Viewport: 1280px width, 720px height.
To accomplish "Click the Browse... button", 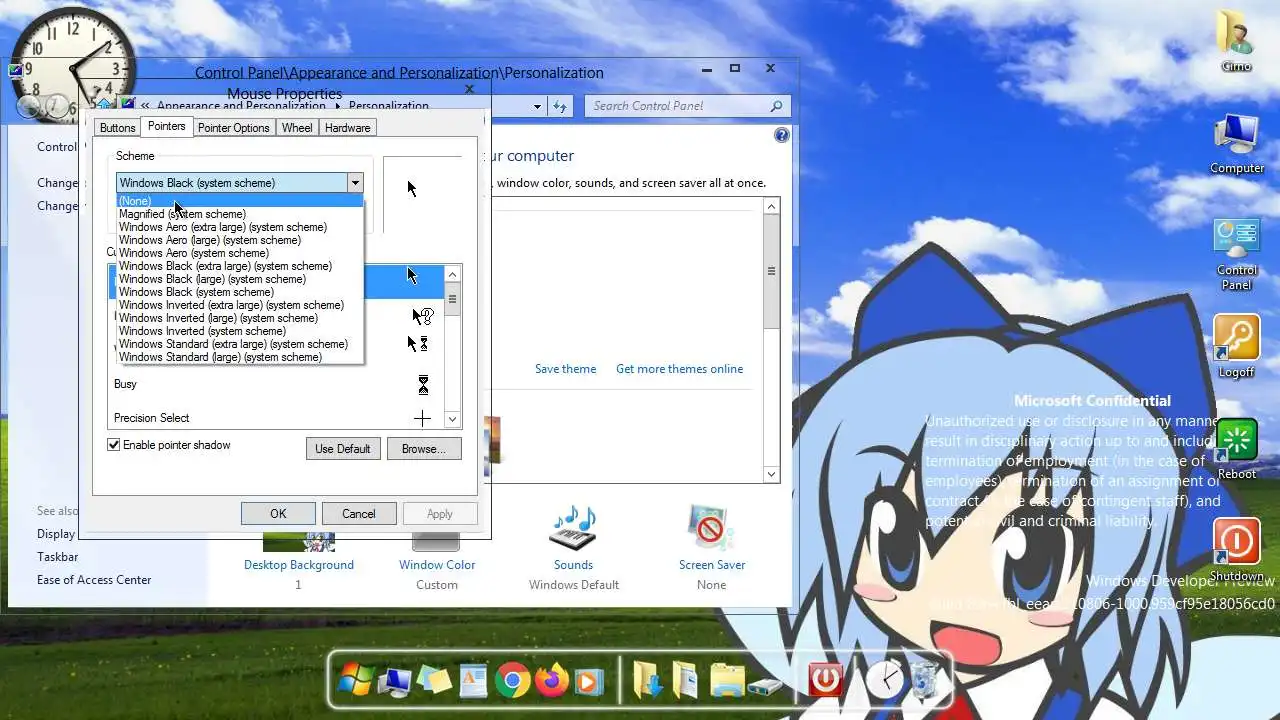I will pyautogui.click(x=424, y=449).
